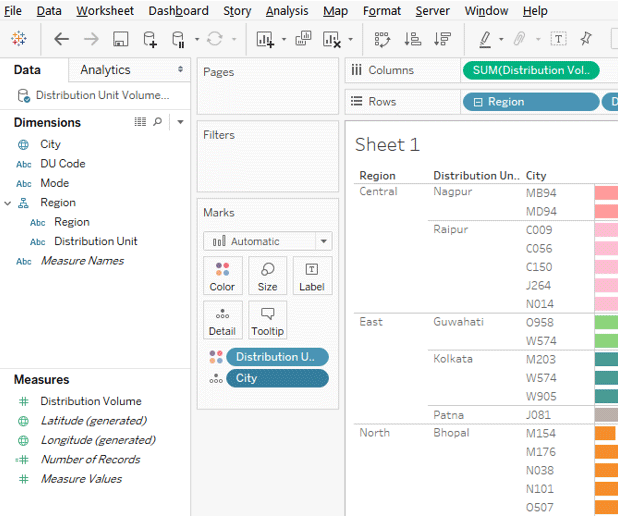618x516 pixels.
Task: Open the Label marks card
Action: tap(312, 276)
